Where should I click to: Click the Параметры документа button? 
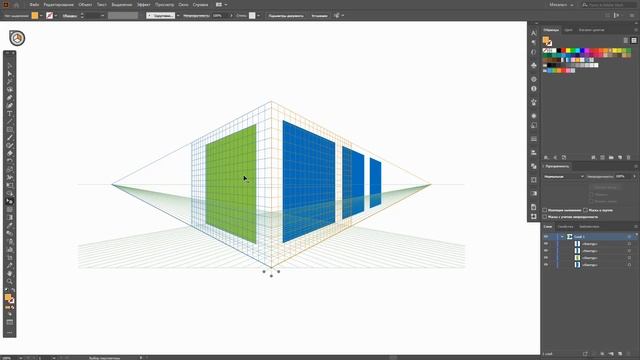[x=286, y=16]
